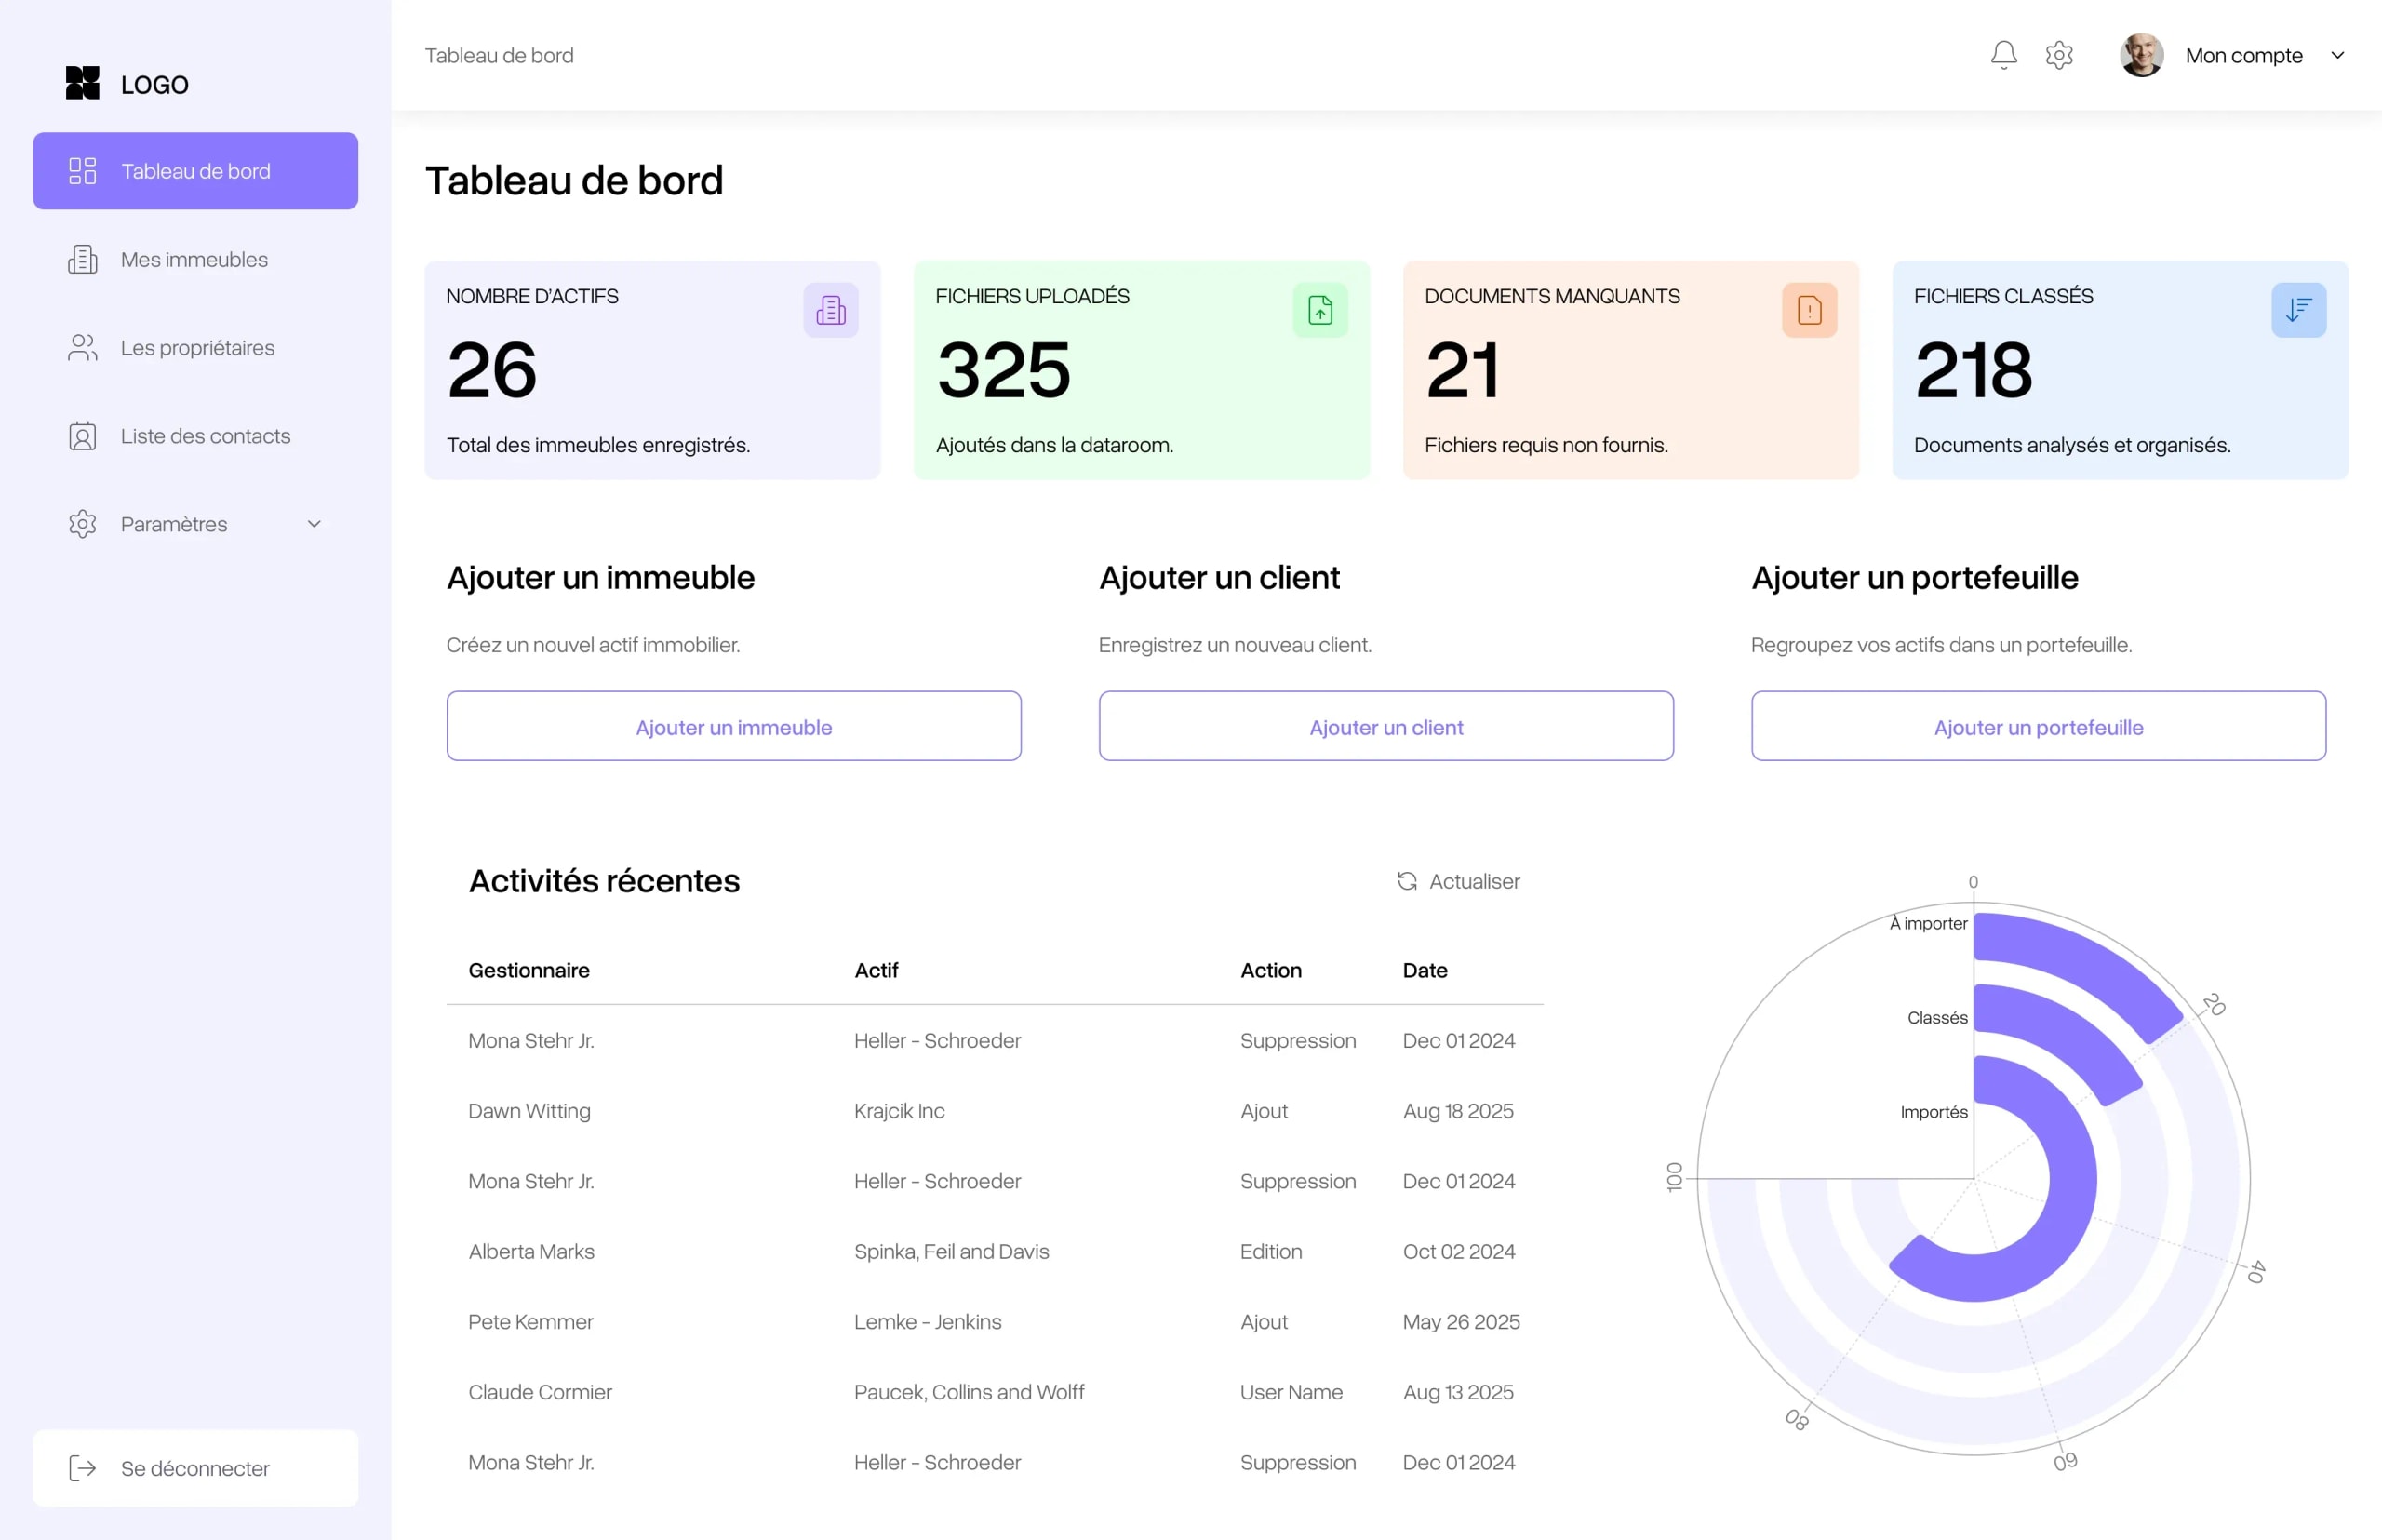Click the contact card icon in sidebar
The height and width of the screenshot is (1540, 2382).
82,436
